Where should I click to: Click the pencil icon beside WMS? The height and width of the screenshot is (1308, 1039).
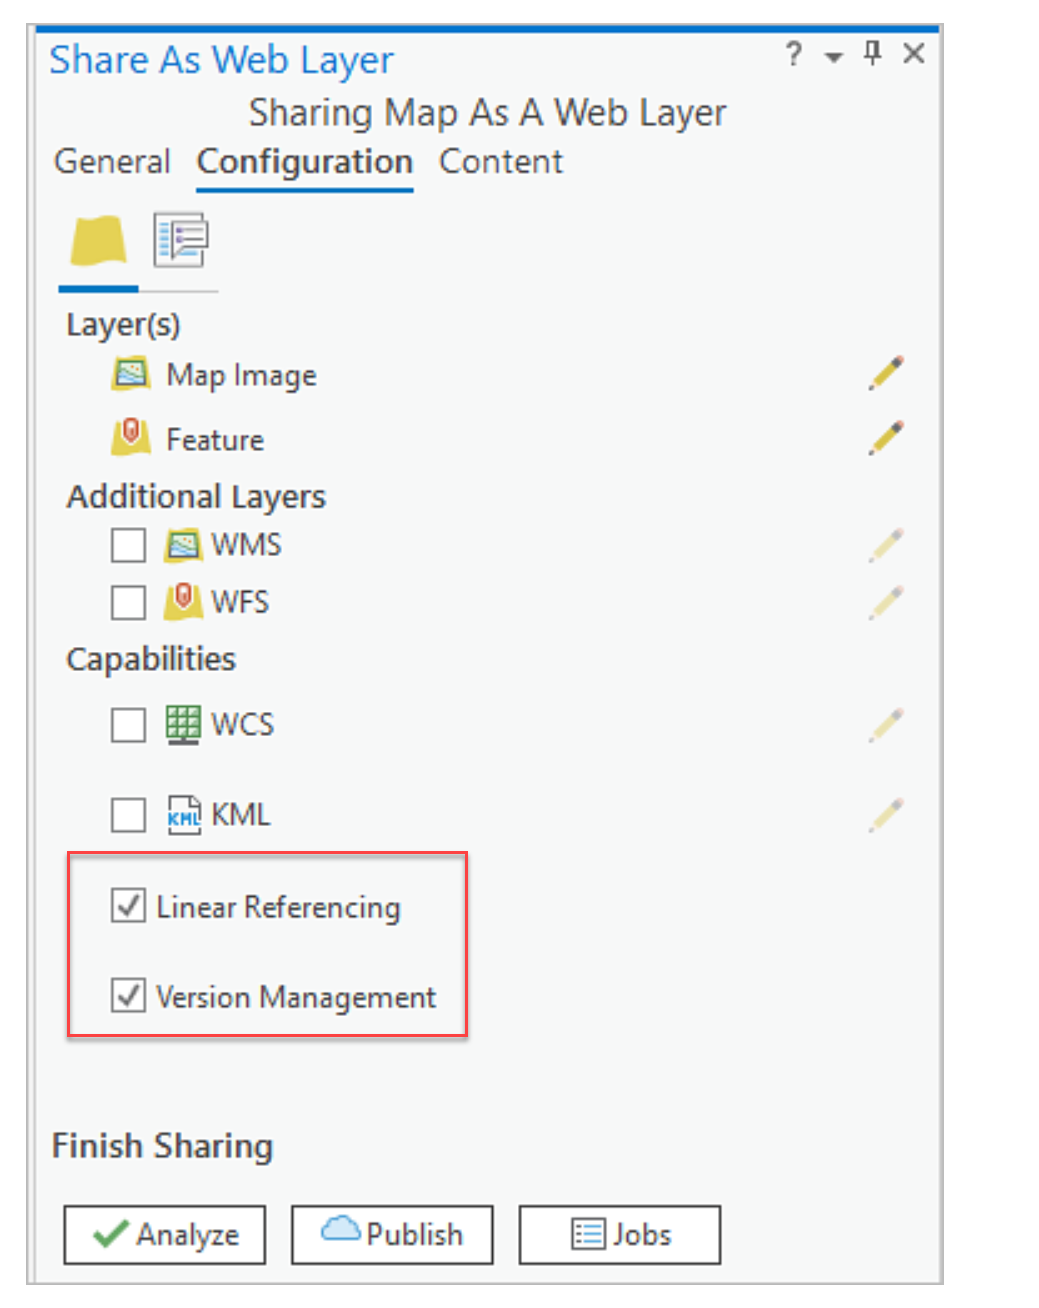click(886, 545)
